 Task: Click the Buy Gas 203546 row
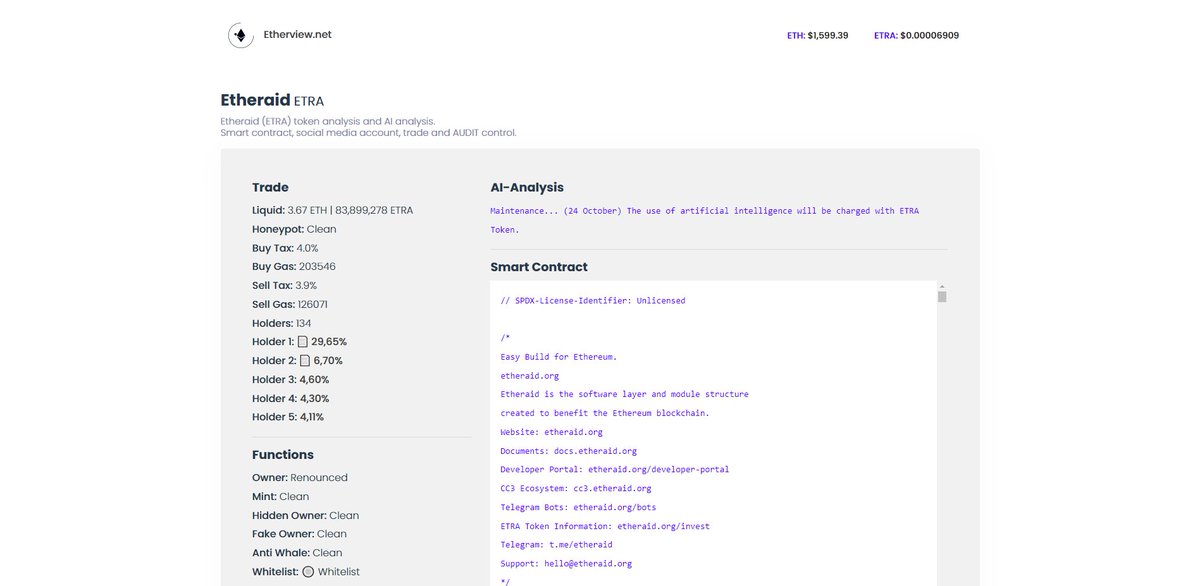(294, 267)
